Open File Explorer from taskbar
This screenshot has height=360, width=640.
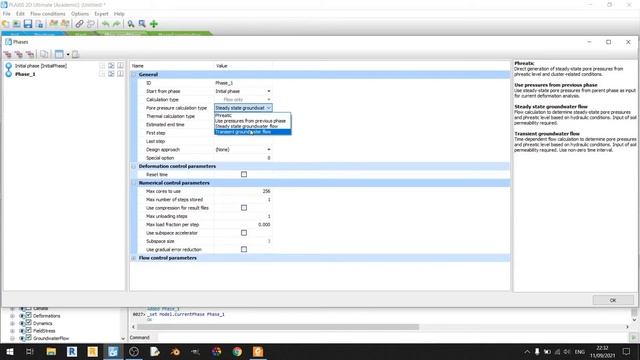51,351
